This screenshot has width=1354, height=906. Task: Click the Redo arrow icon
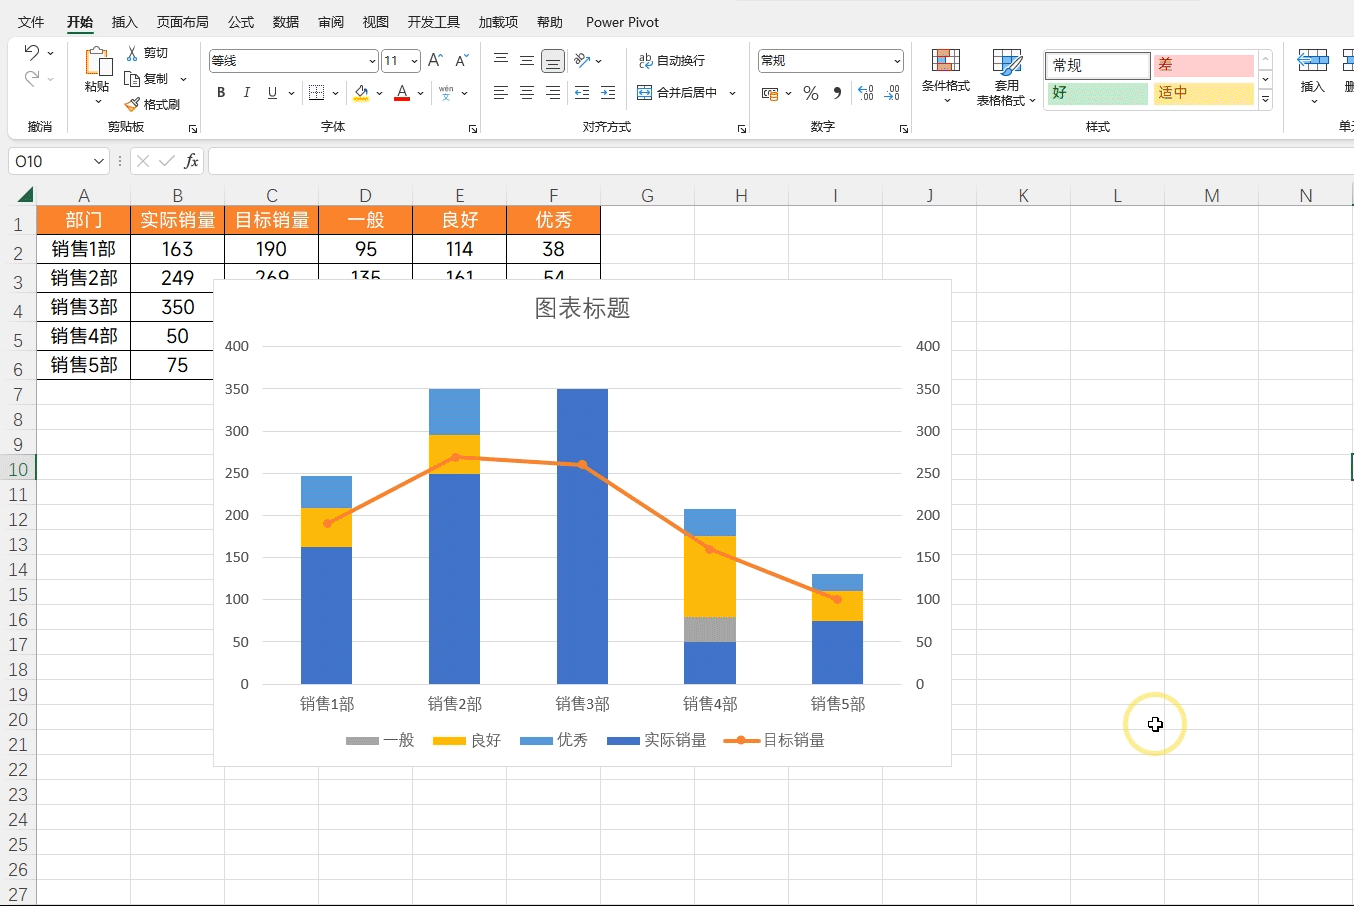point(32,78)
